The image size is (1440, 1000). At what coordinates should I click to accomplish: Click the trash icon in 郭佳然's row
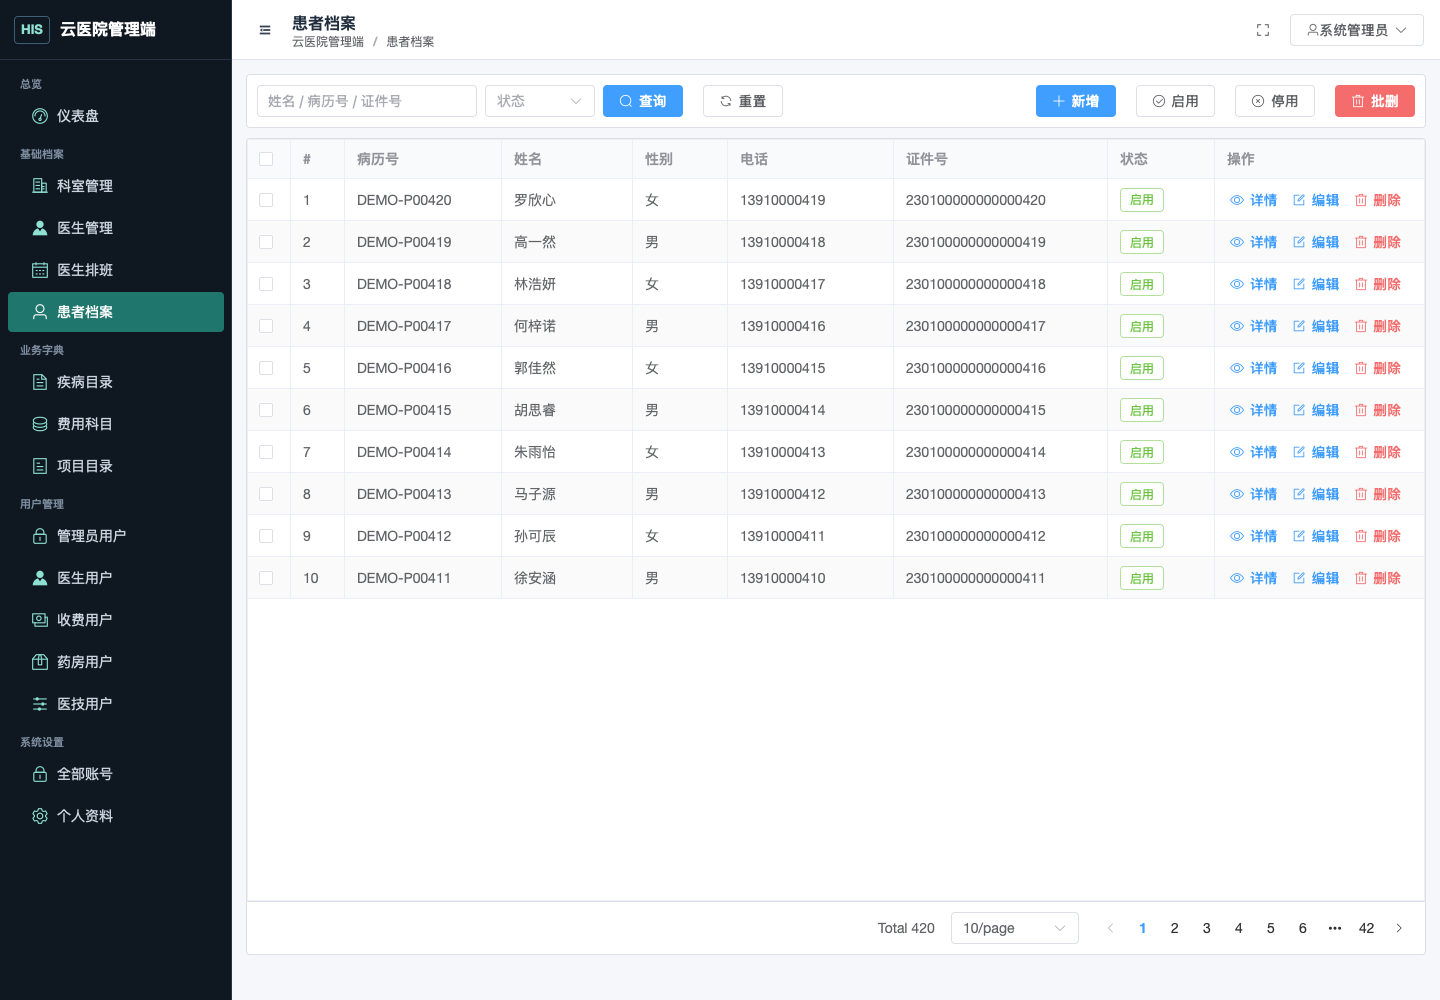1361,368
